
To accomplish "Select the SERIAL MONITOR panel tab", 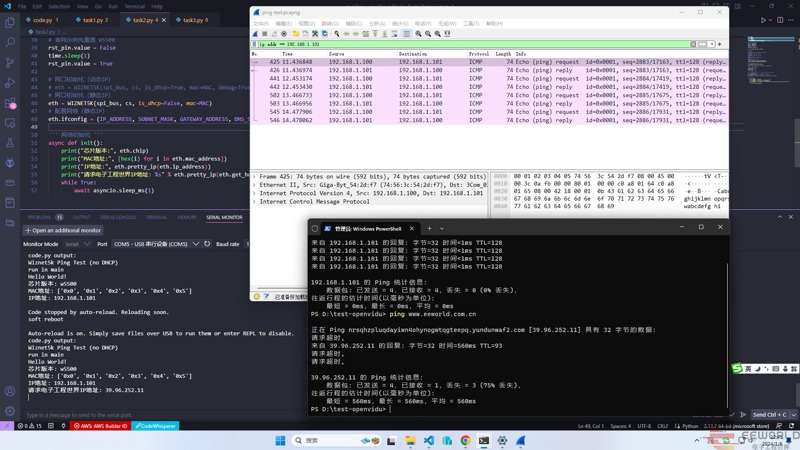I will coord(224,216).
